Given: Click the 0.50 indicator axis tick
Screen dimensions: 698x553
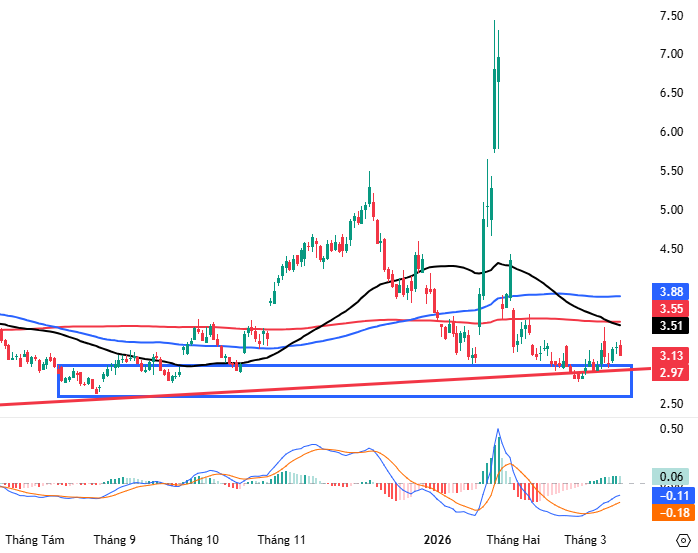Looking at the screenshot, I should tap(671, 429).
